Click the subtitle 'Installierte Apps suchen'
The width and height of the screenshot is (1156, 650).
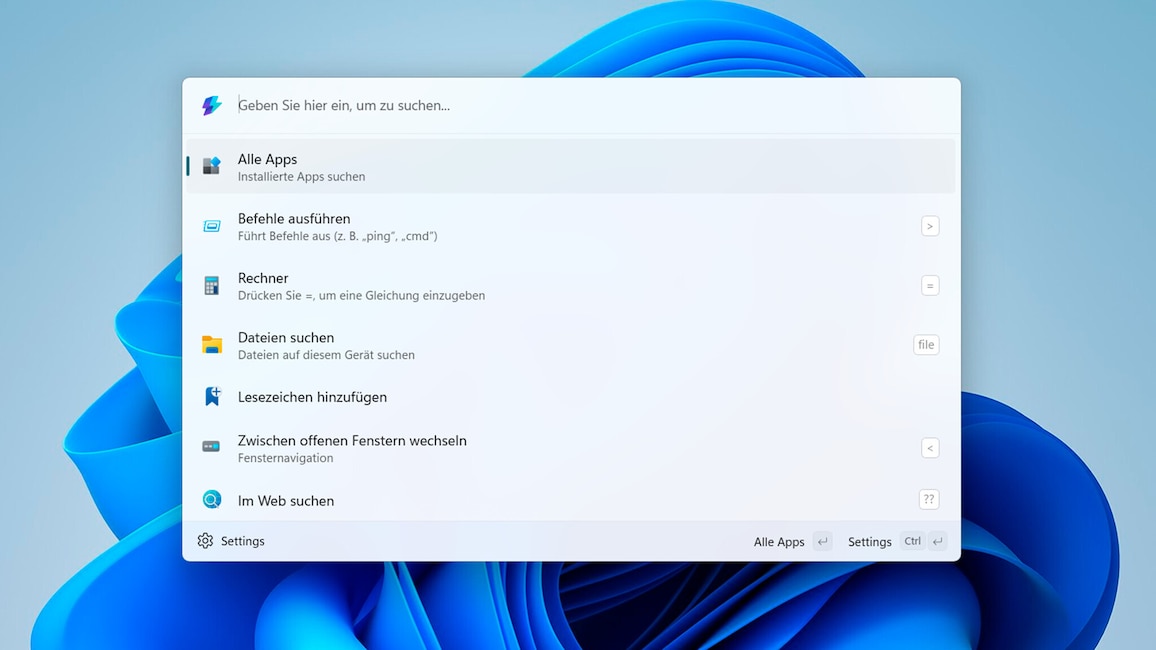[302, 177]
